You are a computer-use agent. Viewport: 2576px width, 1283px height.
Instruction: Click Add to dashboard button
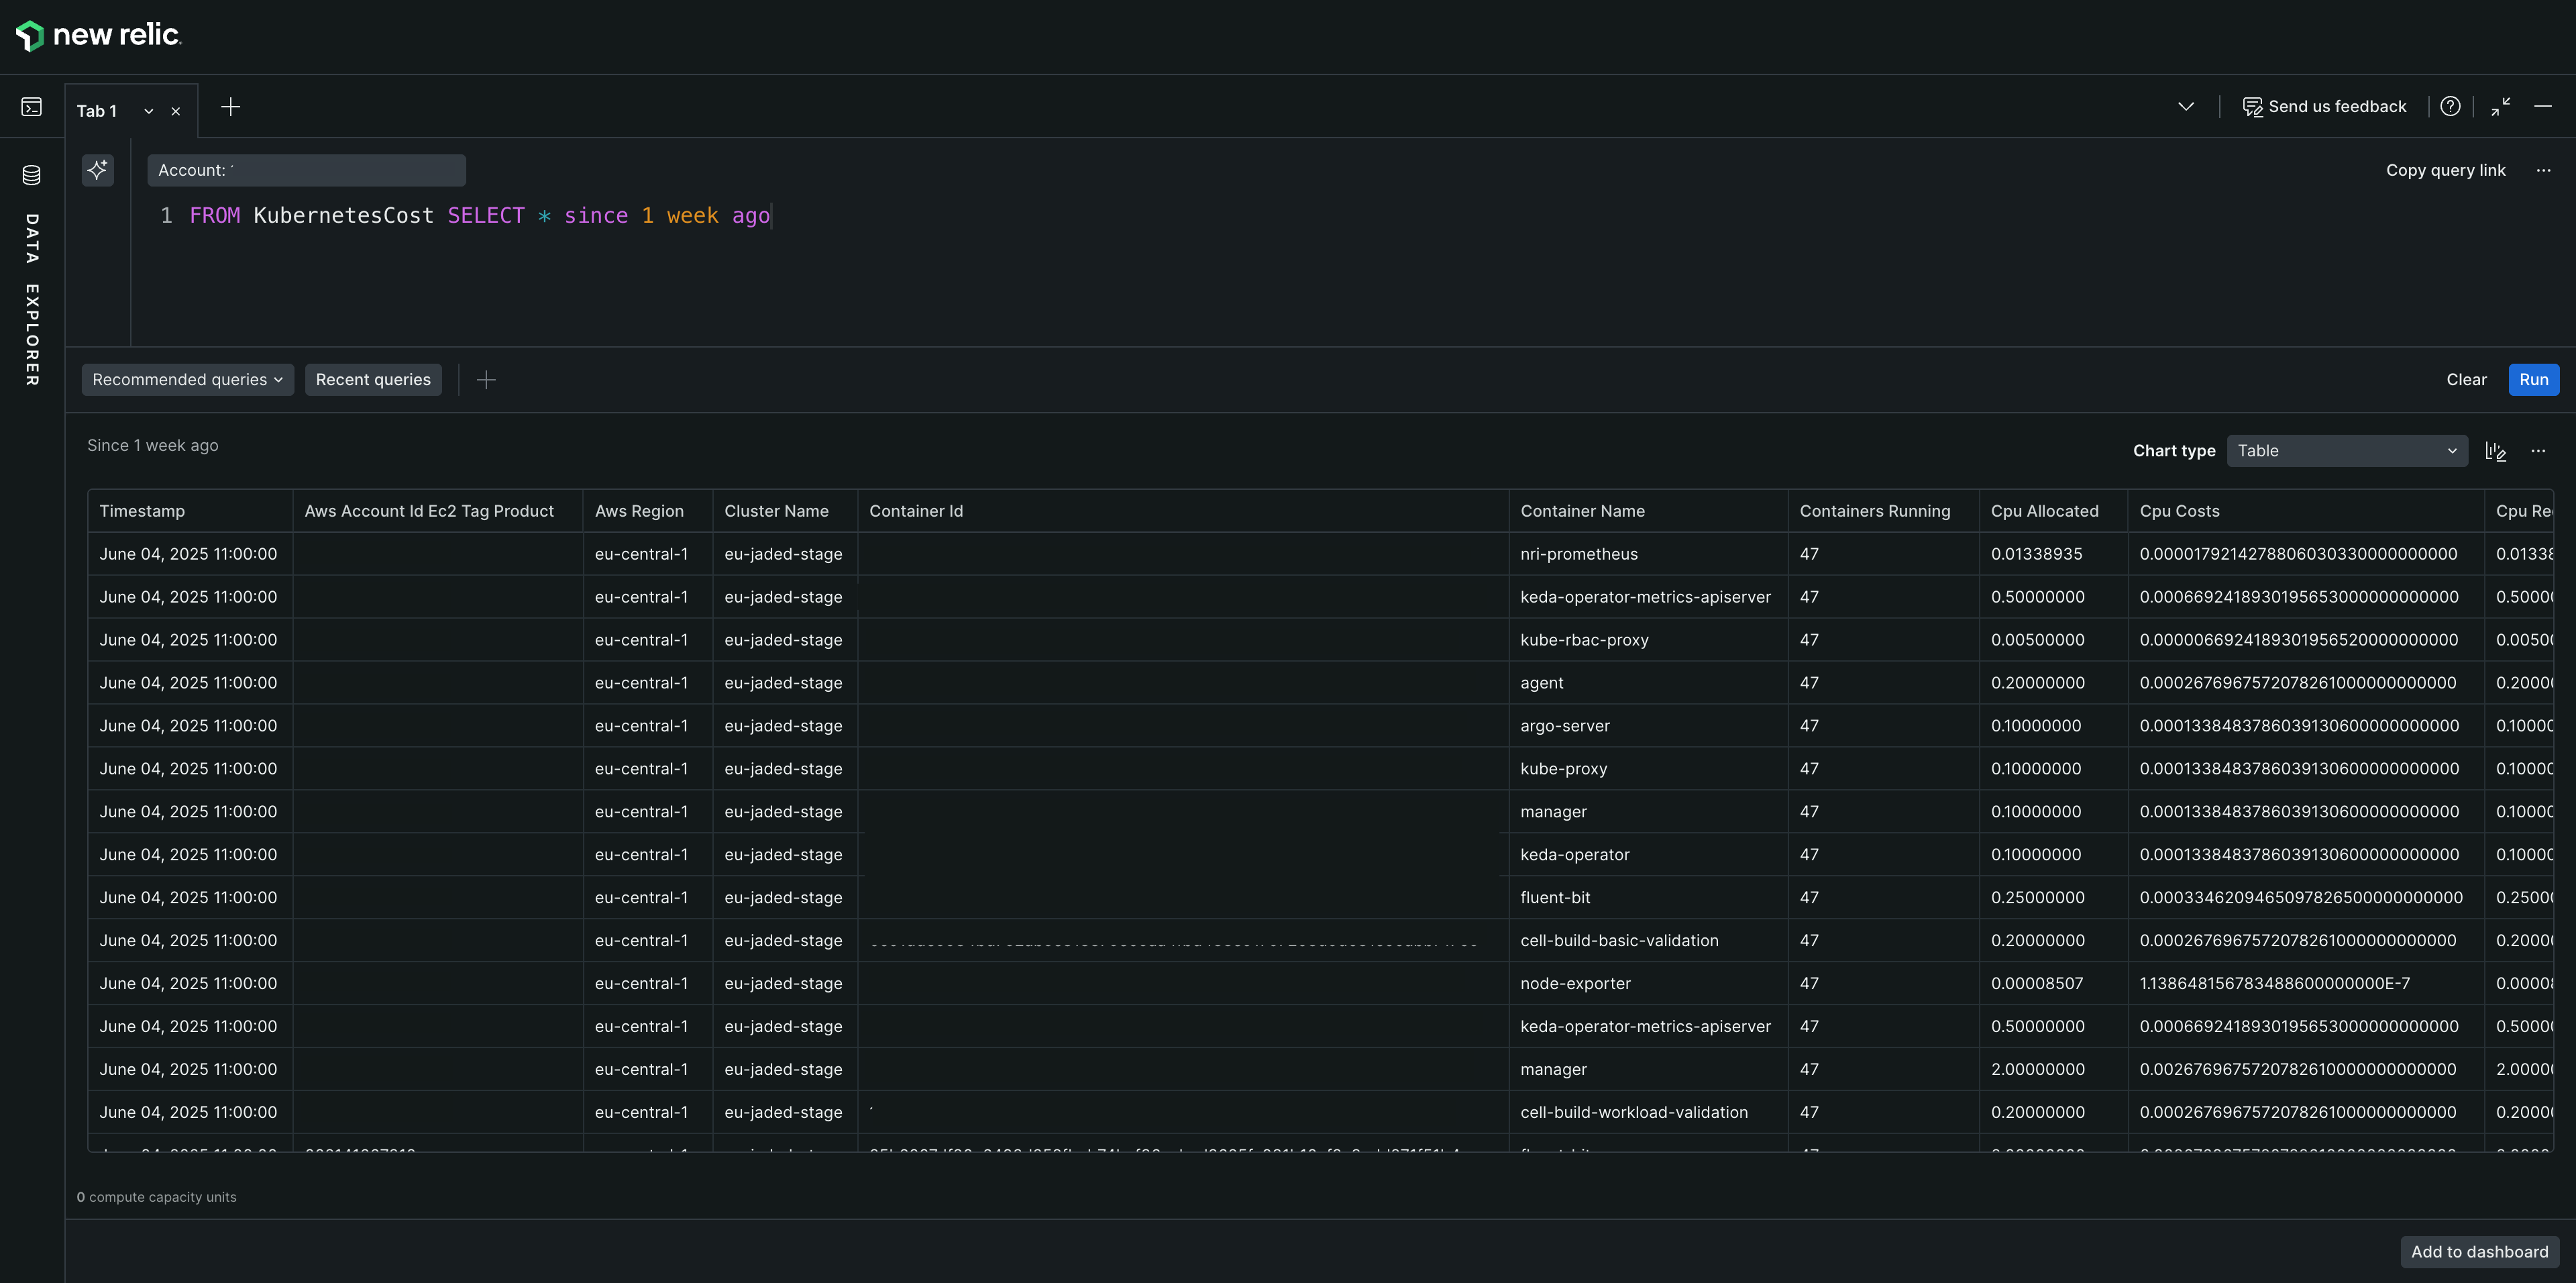[x=2479, y=1252]
